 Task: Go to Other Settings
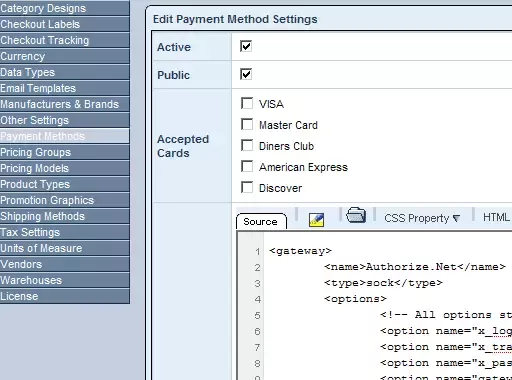point(65,120)
